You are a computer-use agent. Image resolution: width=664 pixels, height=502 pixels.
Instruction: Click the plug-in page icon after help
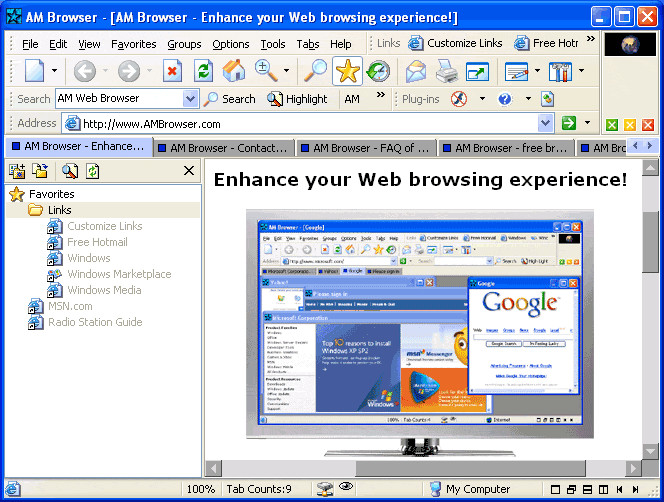click(548, 99)
